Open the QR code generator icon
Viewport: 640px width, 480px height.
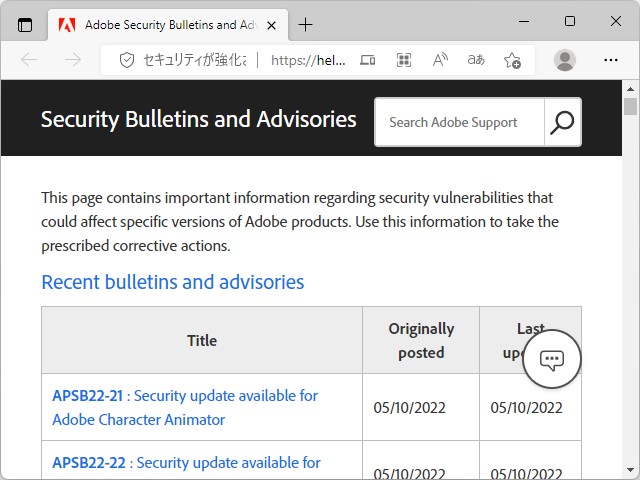404,60
